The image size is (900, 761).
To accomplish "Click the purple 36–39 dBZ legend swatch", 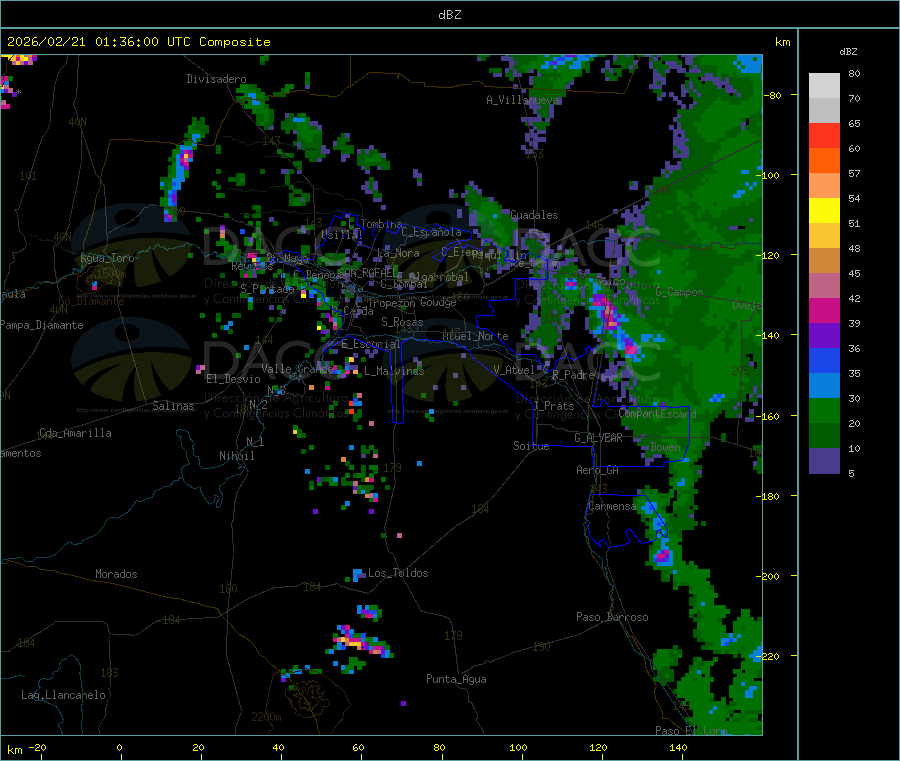I will (x=824, y=336).
